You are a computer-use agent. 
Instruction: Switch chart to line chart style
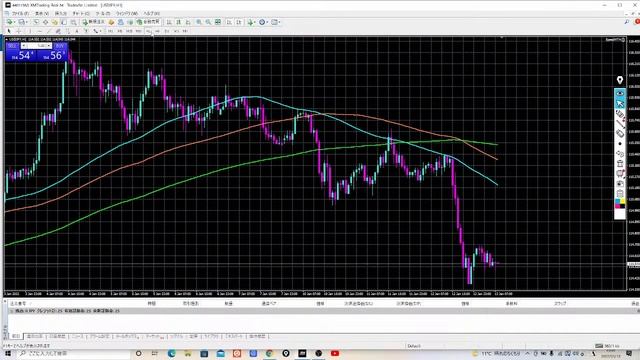pos(188,22)
